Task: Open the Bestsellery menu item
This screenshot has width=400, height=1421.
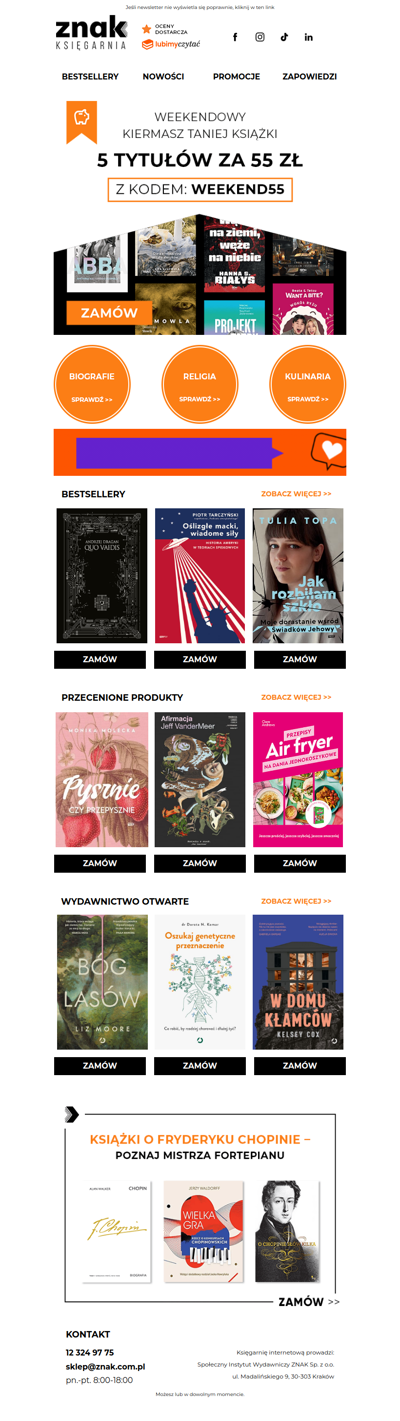Action: (x=90, y=77)
